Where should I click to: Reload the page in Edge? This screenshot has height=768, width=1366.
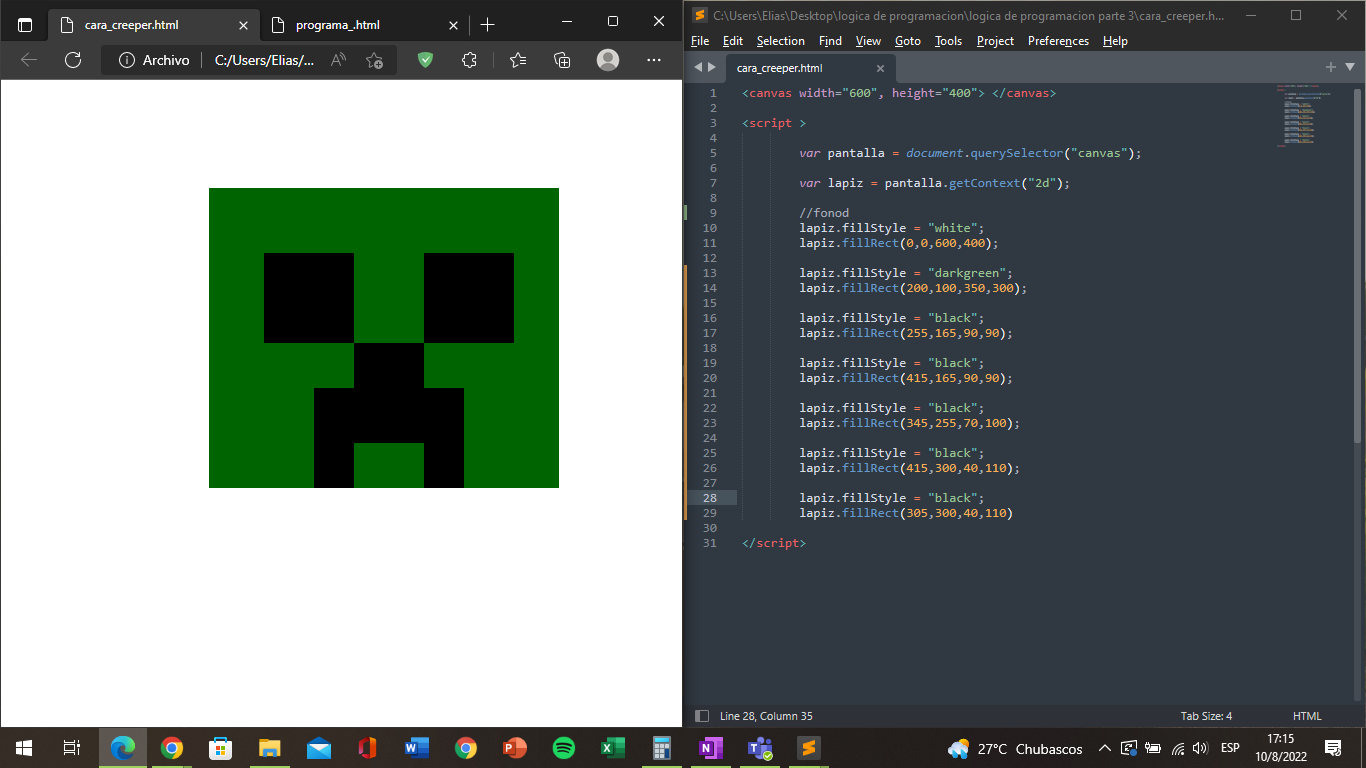[x=73, y=60]
